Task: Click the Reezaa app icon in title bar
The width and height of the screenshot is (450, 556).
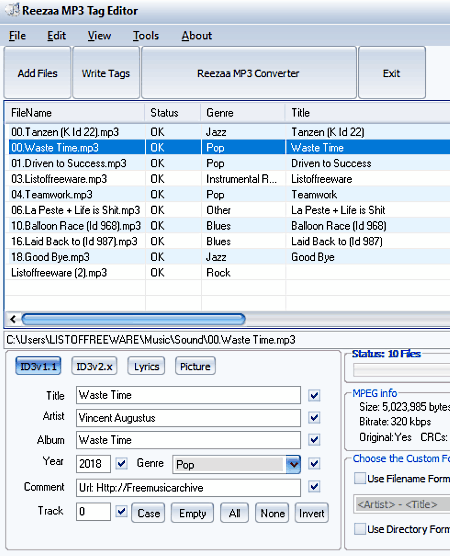Action: coord(13,10)
